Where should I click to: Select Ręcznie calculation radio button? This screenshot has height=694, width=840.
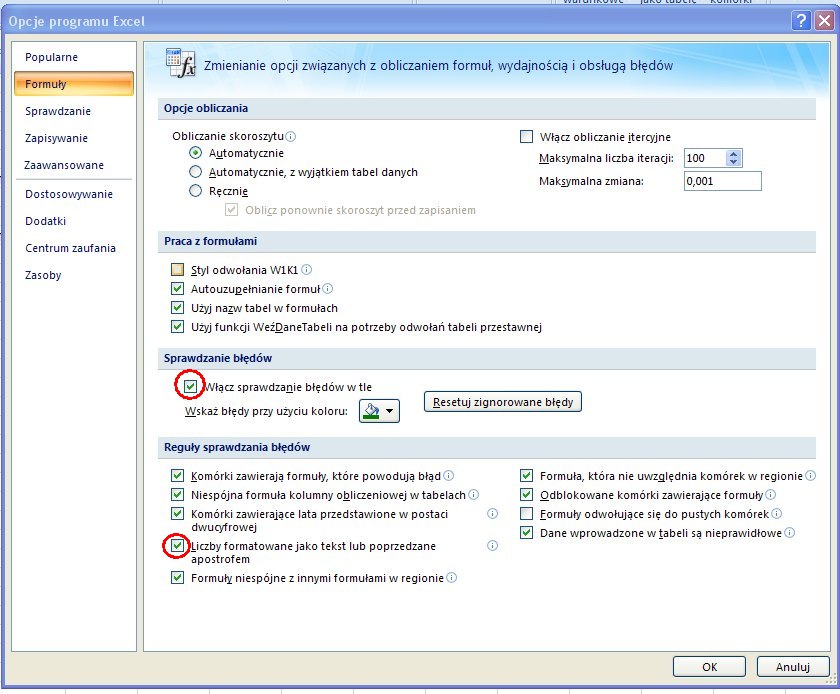point(196,191)
